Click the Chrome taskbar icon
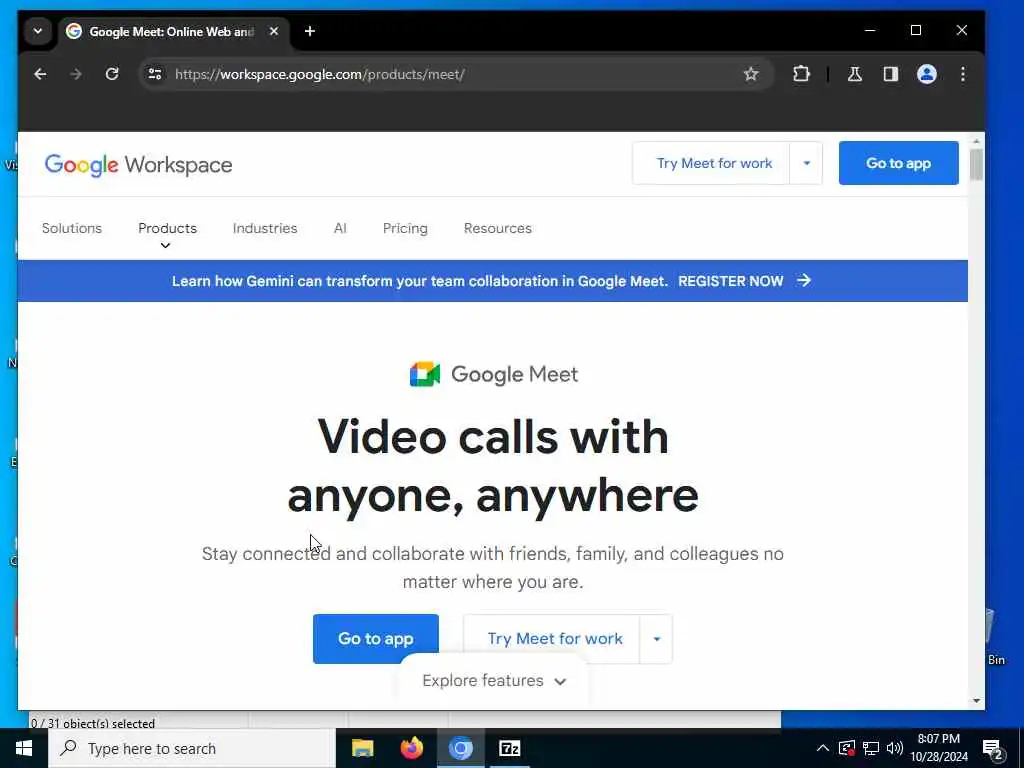 click(460, 748)
